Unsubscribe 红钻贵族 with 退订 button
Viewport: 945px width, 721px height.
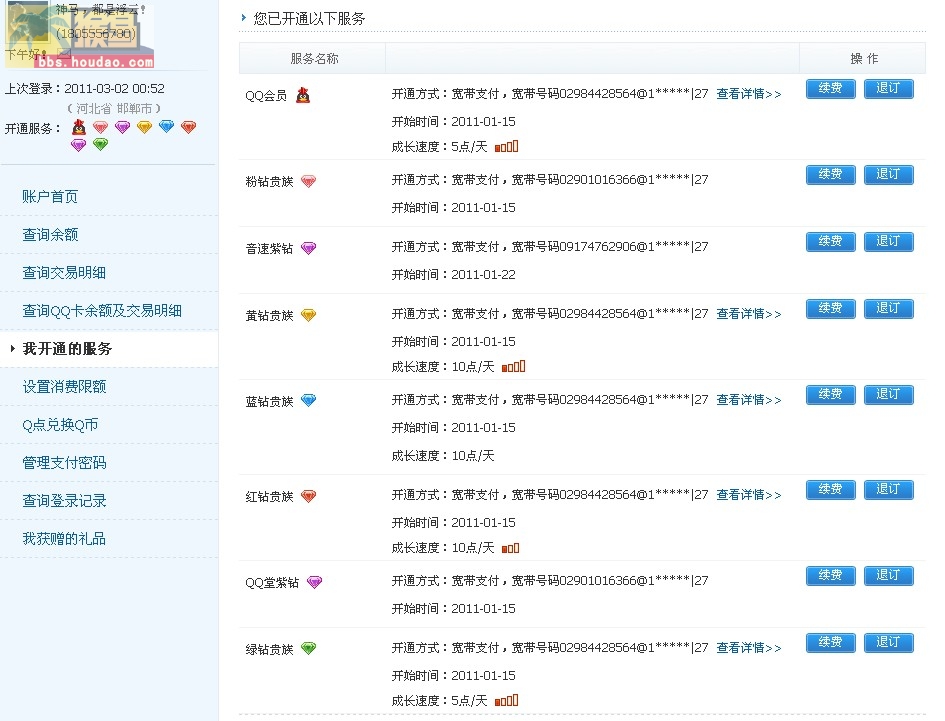click(x=888, y=490)
